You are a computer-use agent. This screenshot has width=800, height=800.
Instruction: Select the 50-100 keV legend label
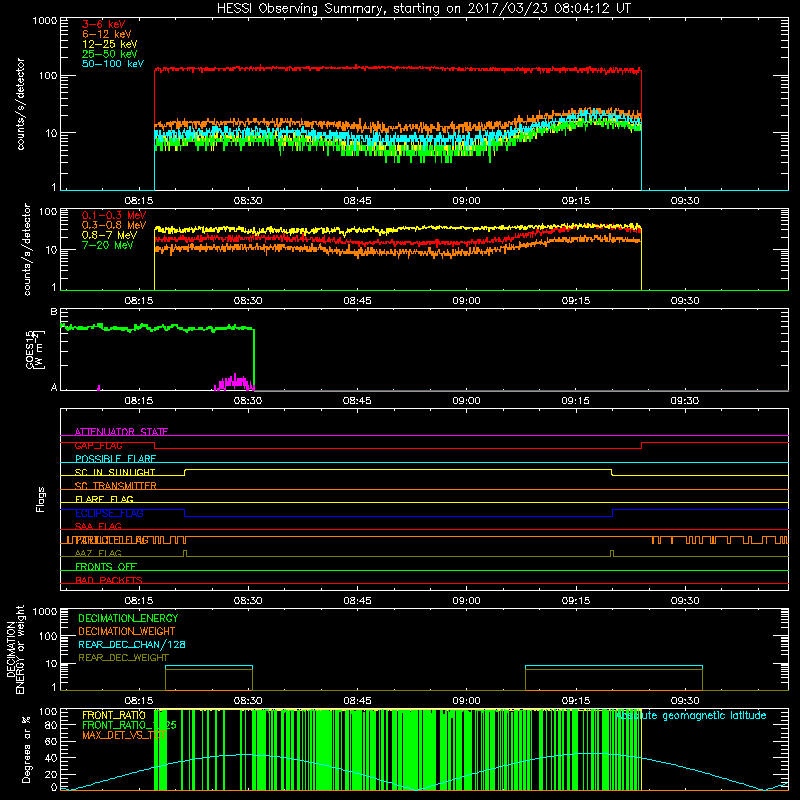click(x=113, y=64)
